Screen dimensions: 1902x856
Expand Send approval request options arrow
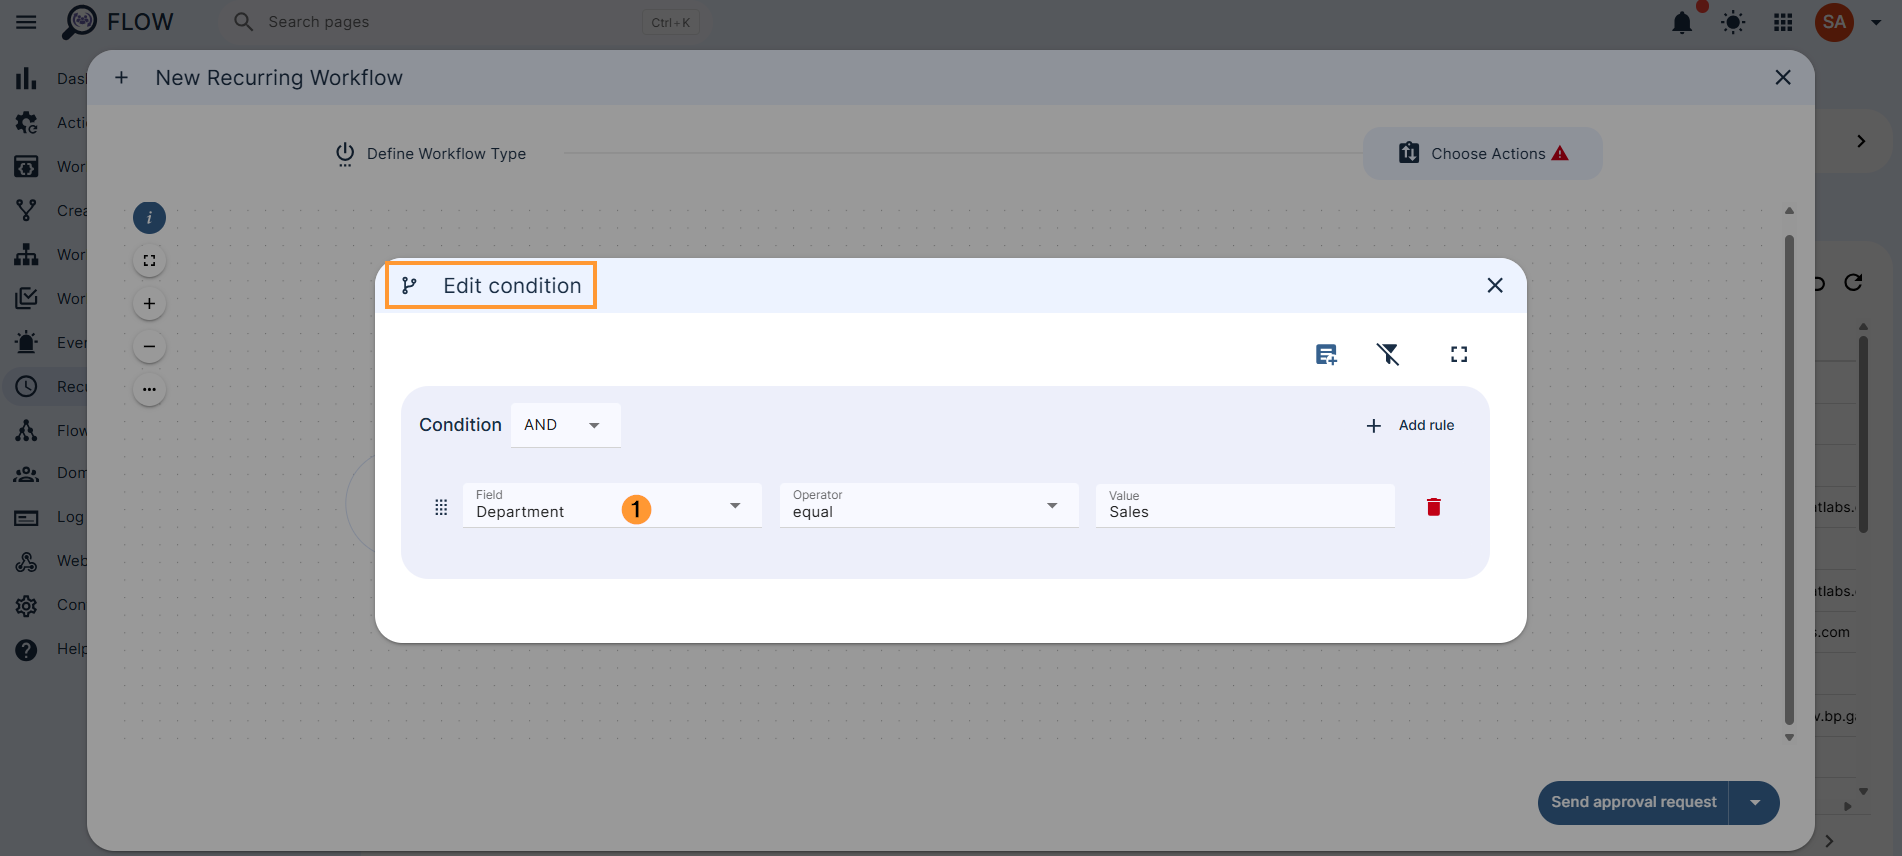[x=1755, y=802]
